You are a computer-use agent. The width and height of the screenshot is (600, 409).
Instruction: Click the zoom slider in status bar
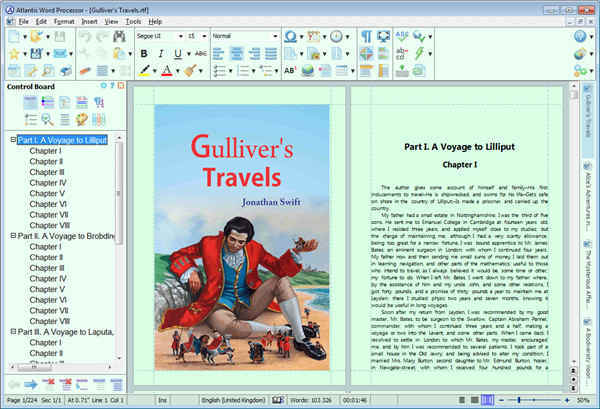click(x=534, y=400)
